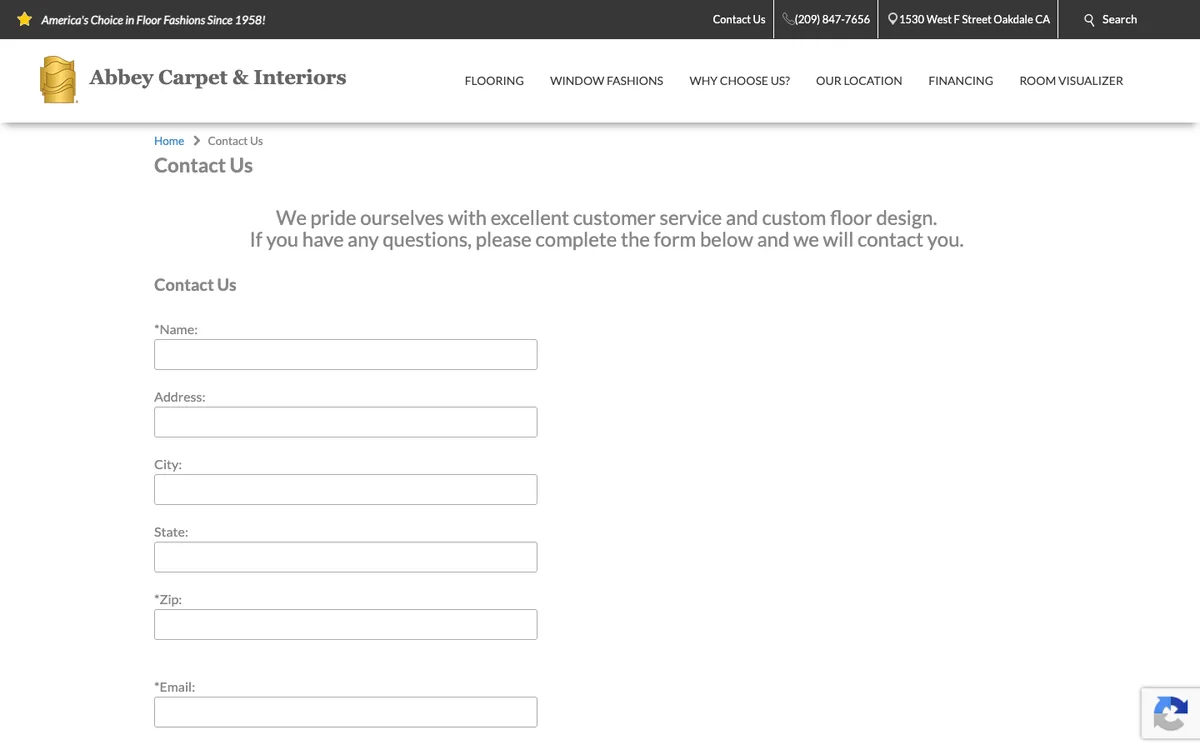Viewport: 1200px width, 750px height.
Task: Open the Flooring menu
Action: click(494, 81)
